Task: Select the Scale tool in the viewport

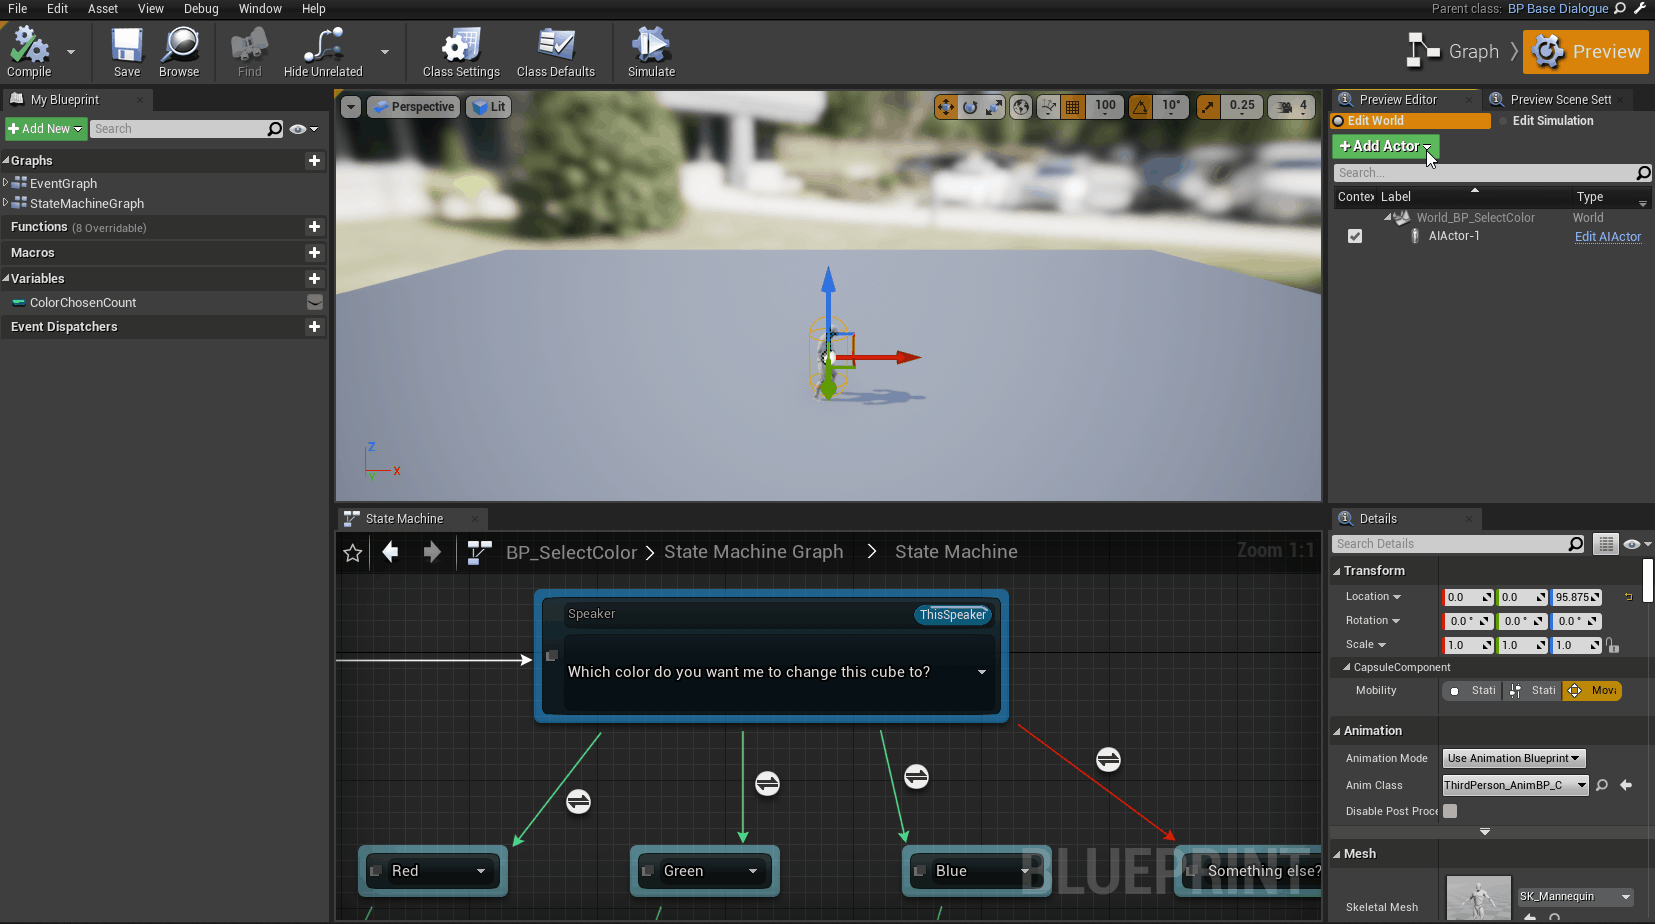Action: 994,106
